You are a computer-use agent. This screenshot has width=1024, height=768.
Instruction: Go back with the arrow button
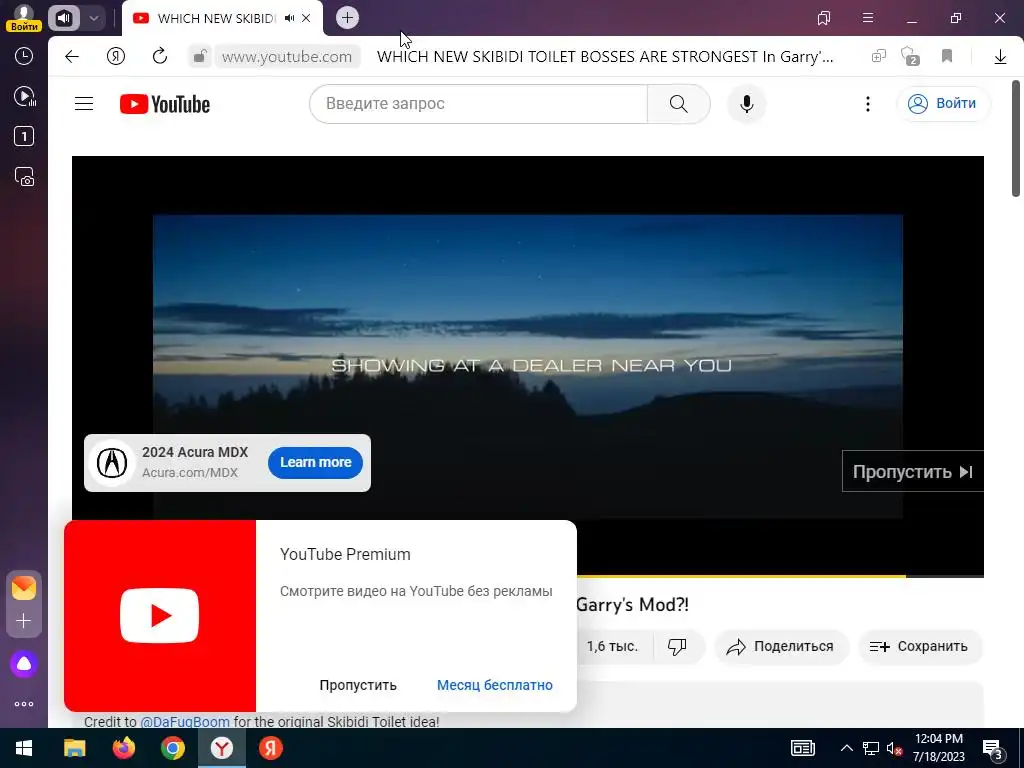pos(72,57)
